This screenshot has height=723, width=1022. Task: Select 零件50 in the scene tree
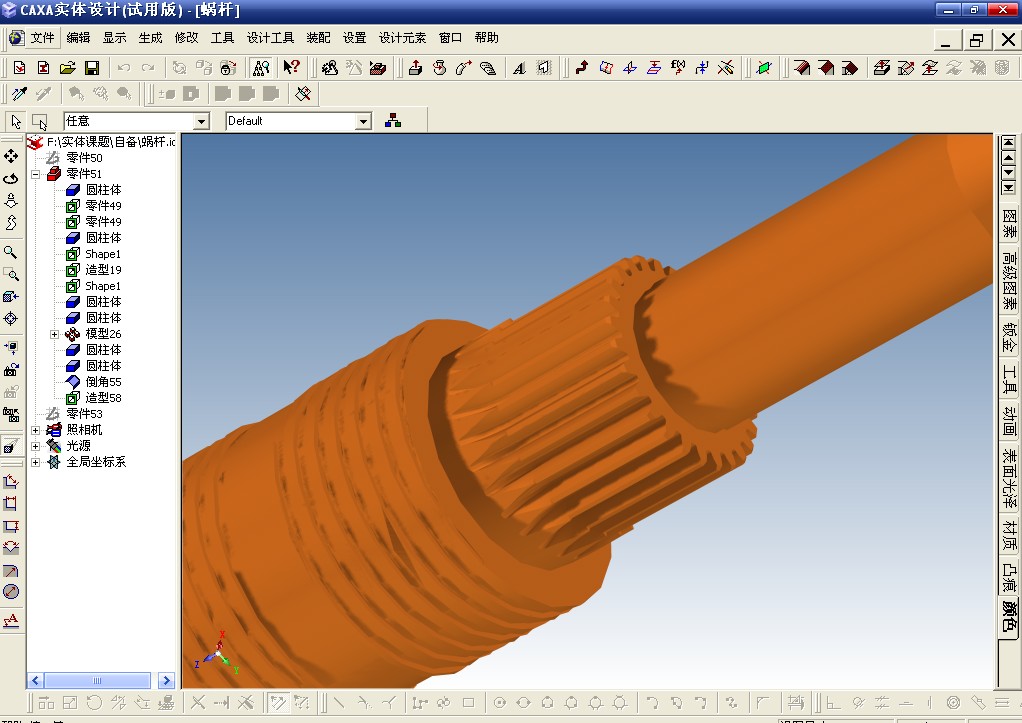point(84,158)
